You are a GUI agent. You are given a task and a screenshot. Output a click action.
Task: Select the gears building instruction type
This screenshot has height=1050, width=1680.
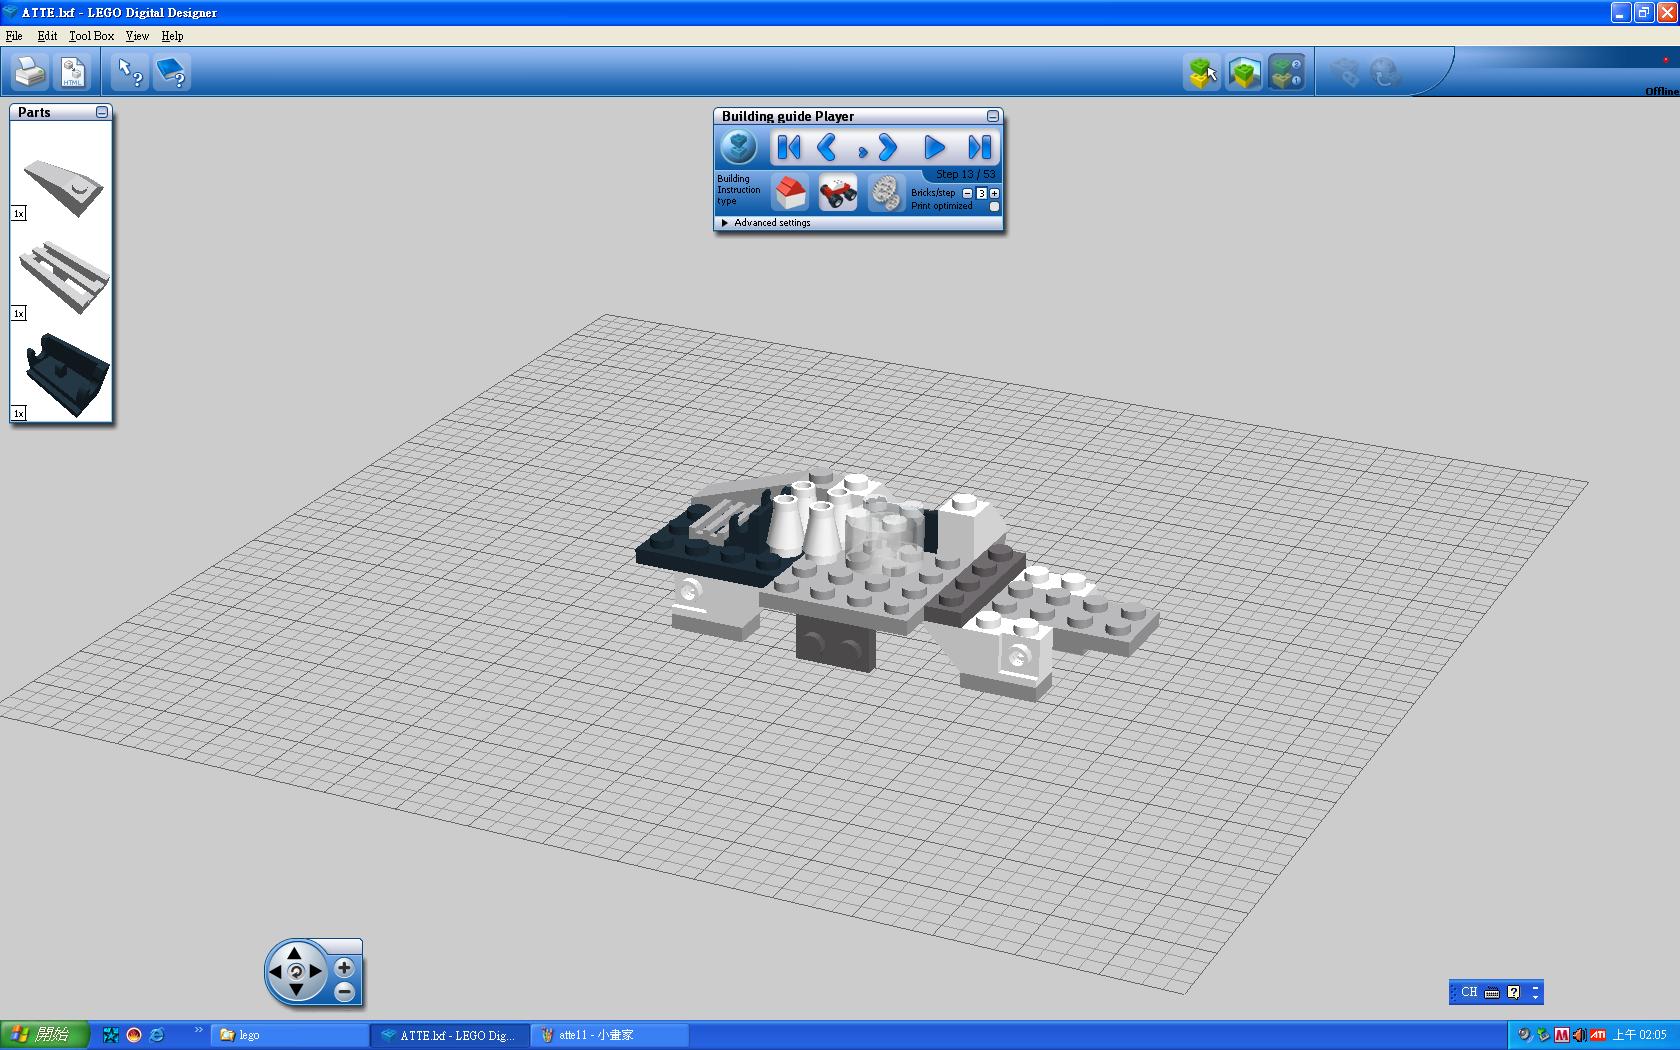[884, 191]
